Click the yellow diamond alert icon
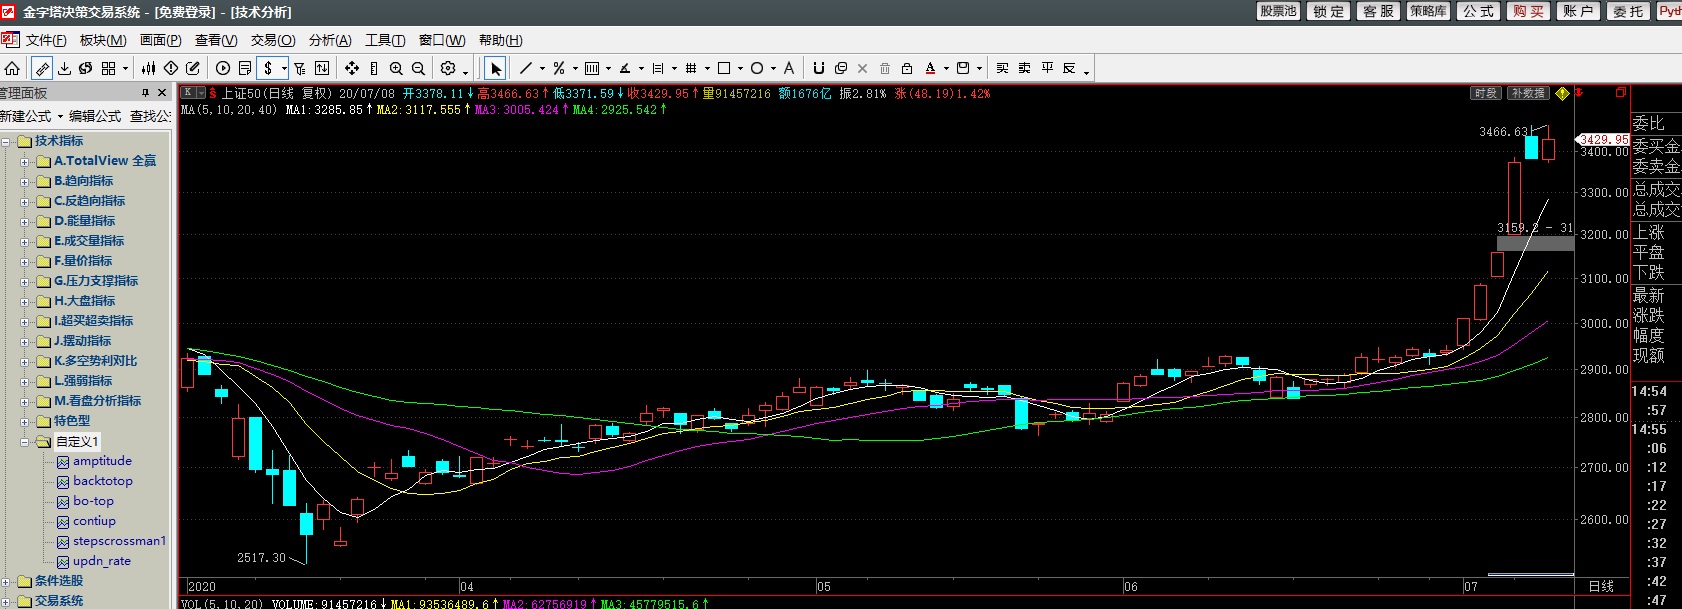 pyautogui.click(x=1563, y=93)
